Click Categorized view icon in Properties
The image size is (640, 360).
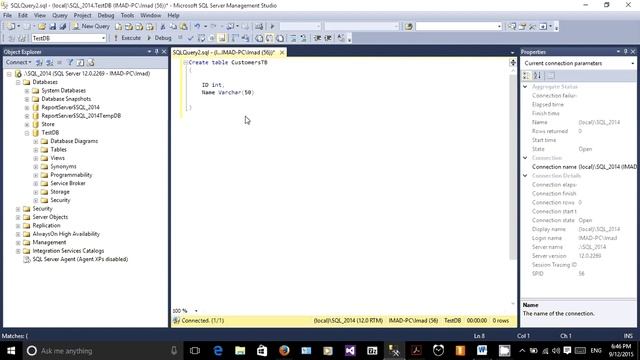tap(527, 76)
